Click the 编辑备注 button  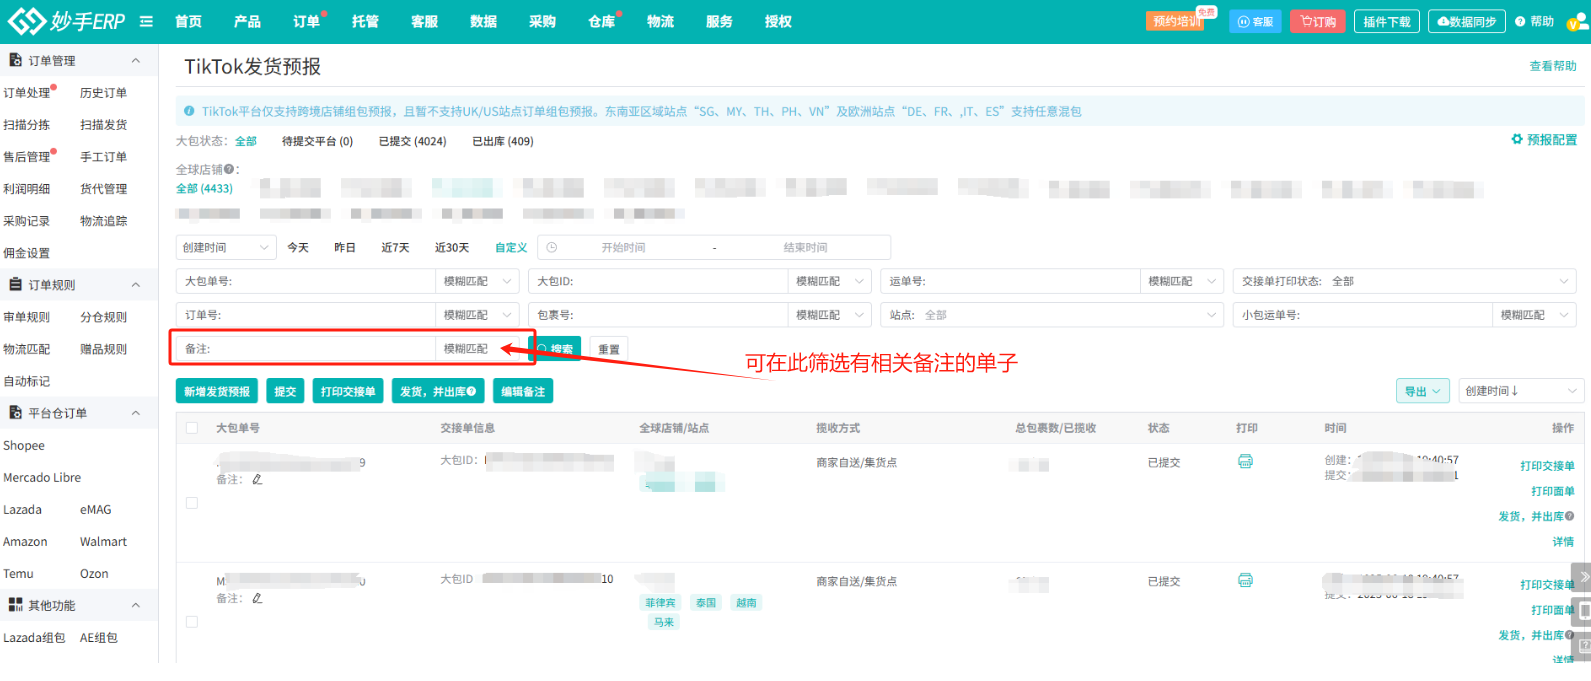coord(523,391)
